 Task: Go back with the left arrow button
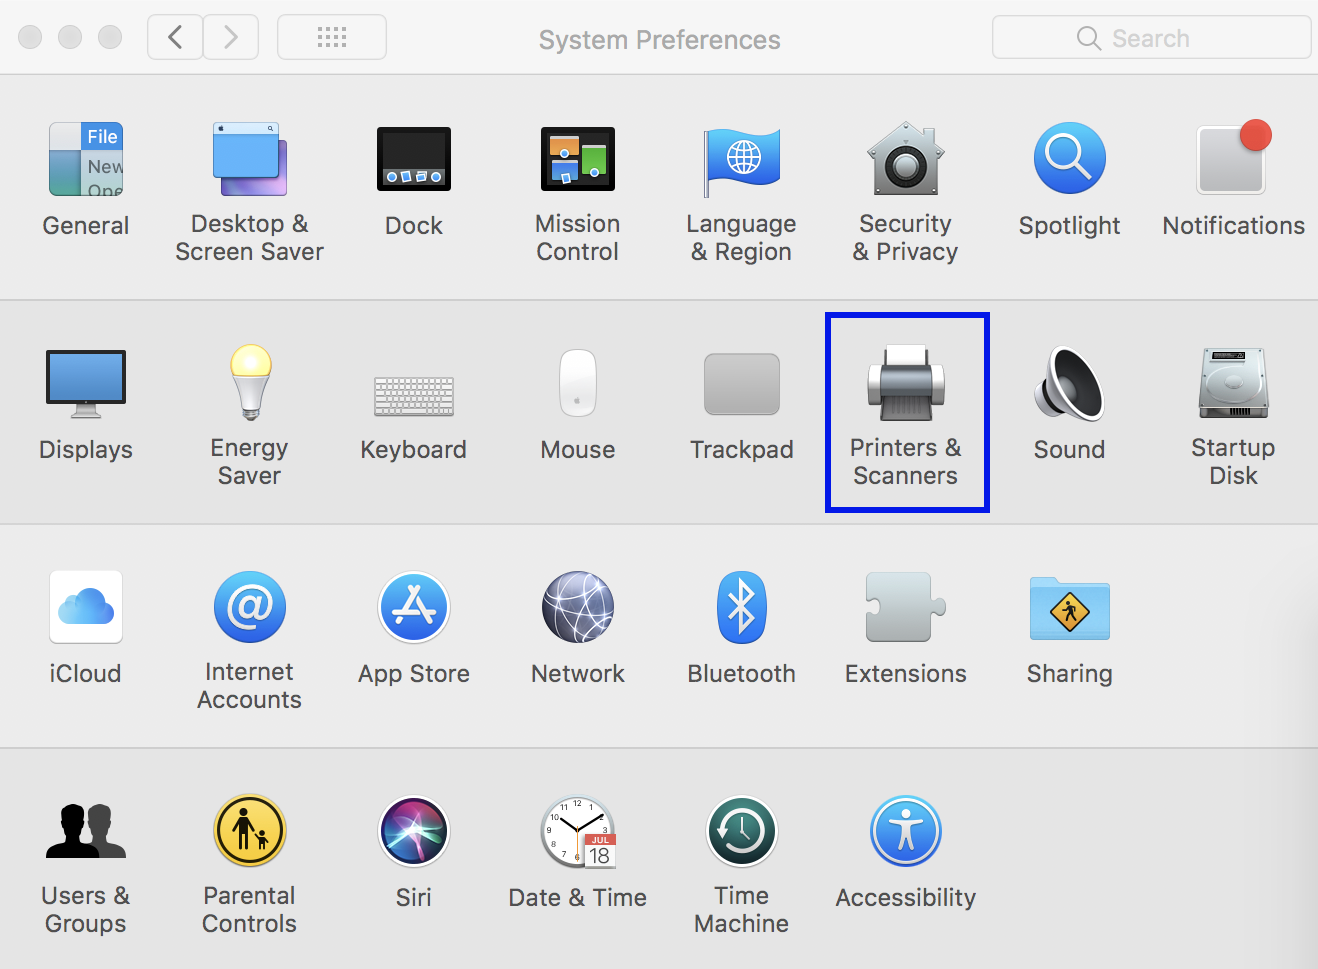175,38
